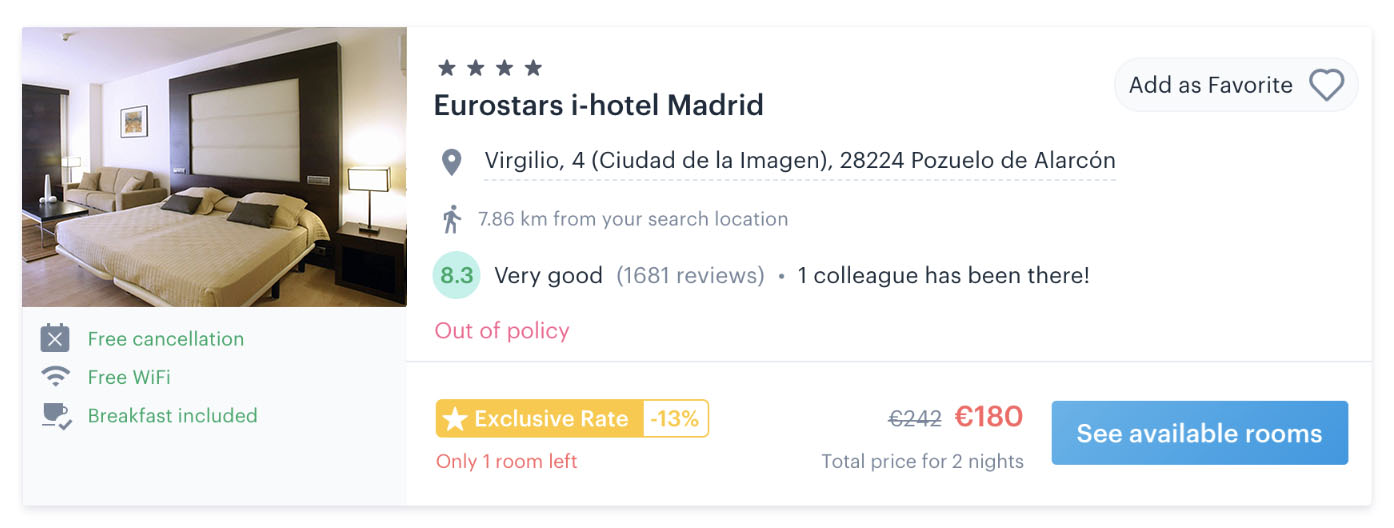The width and height of the screenshot is (1394, 528).
Task: Open See available rooms
Action: coord(1199,433)
